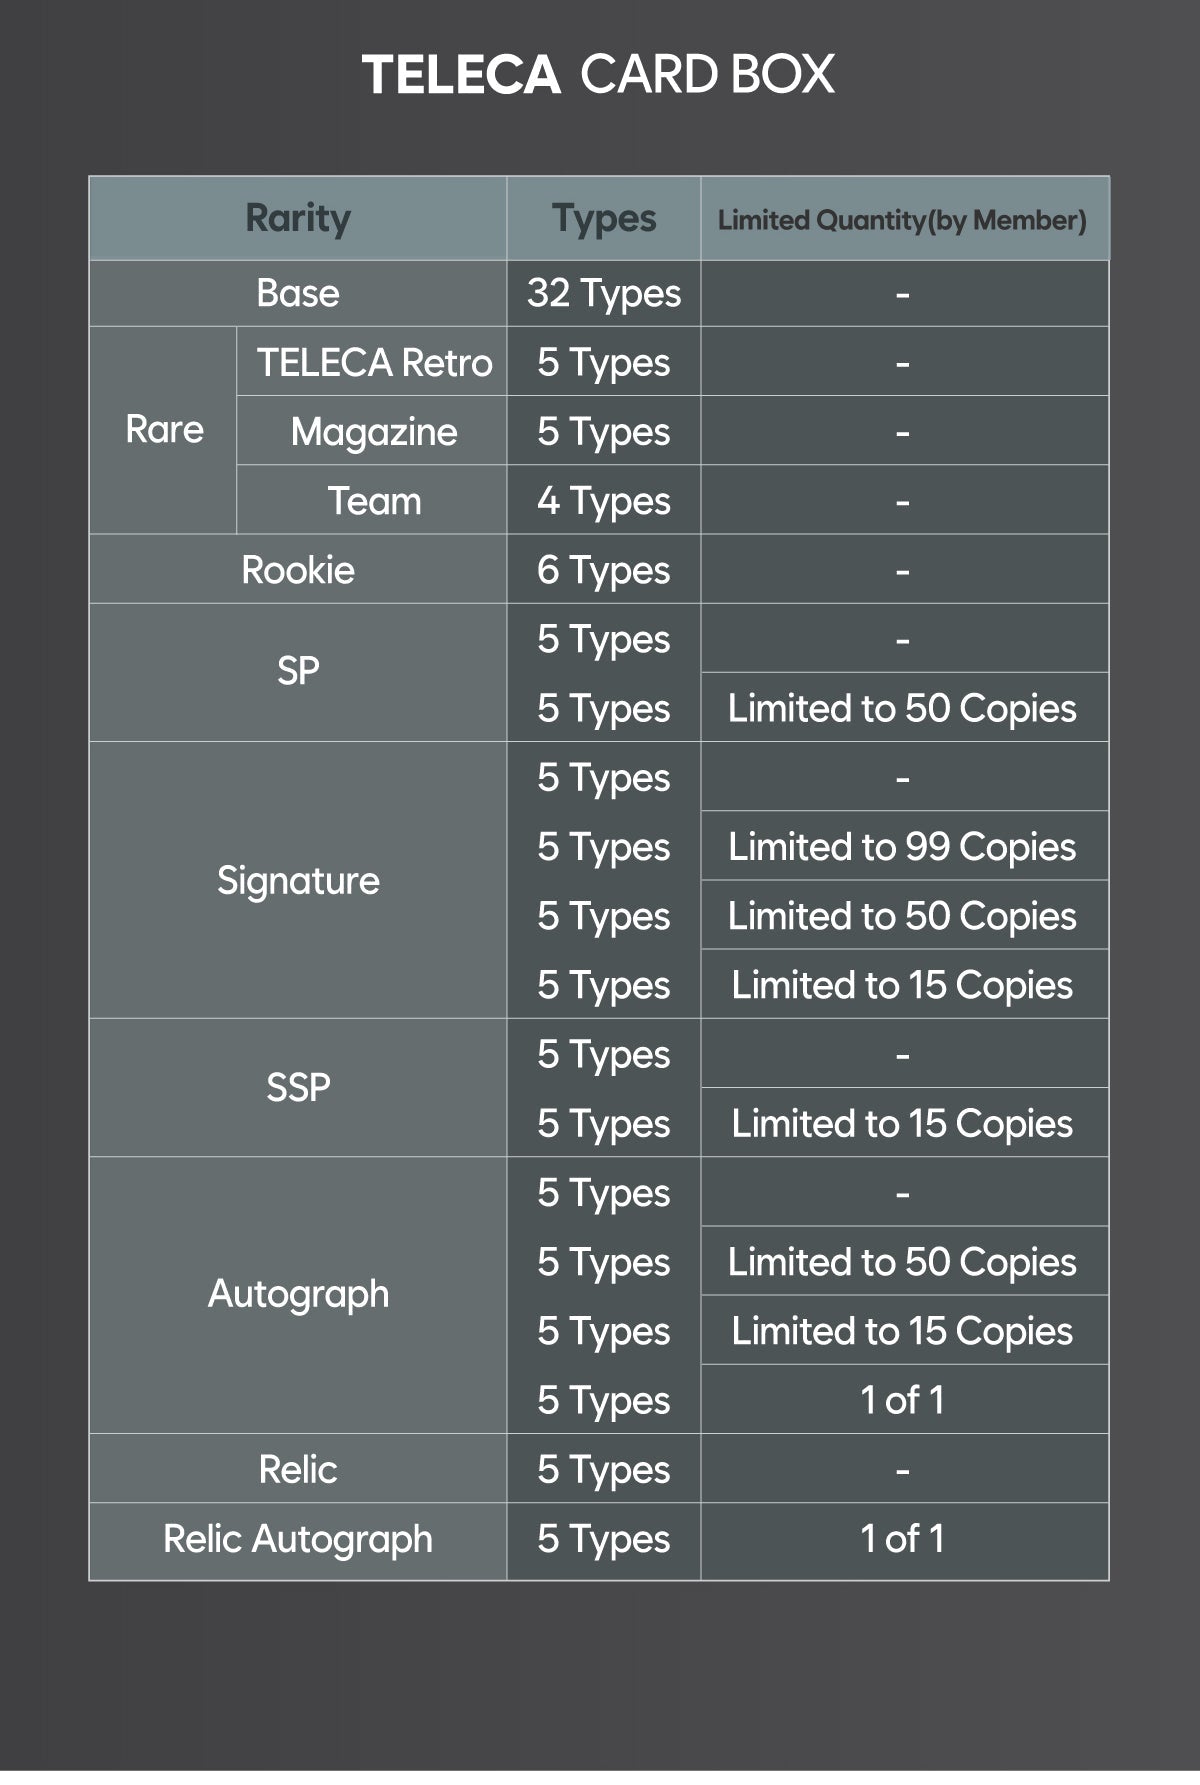Viewport: 1200px width, 1785px height.
Task: Click 1 of 1 in Autograph group
Action: 903,1400
